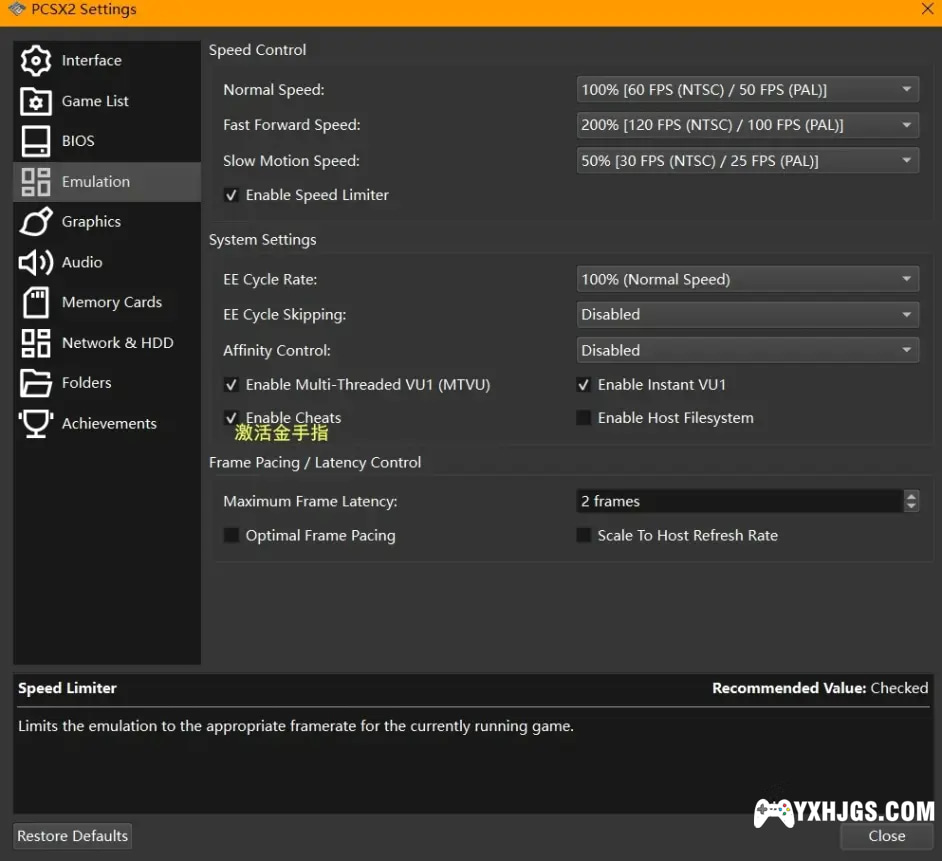Click the Interface gear icon in sidebar
Viewport: 942px width, 861px height.
point(36,60)
